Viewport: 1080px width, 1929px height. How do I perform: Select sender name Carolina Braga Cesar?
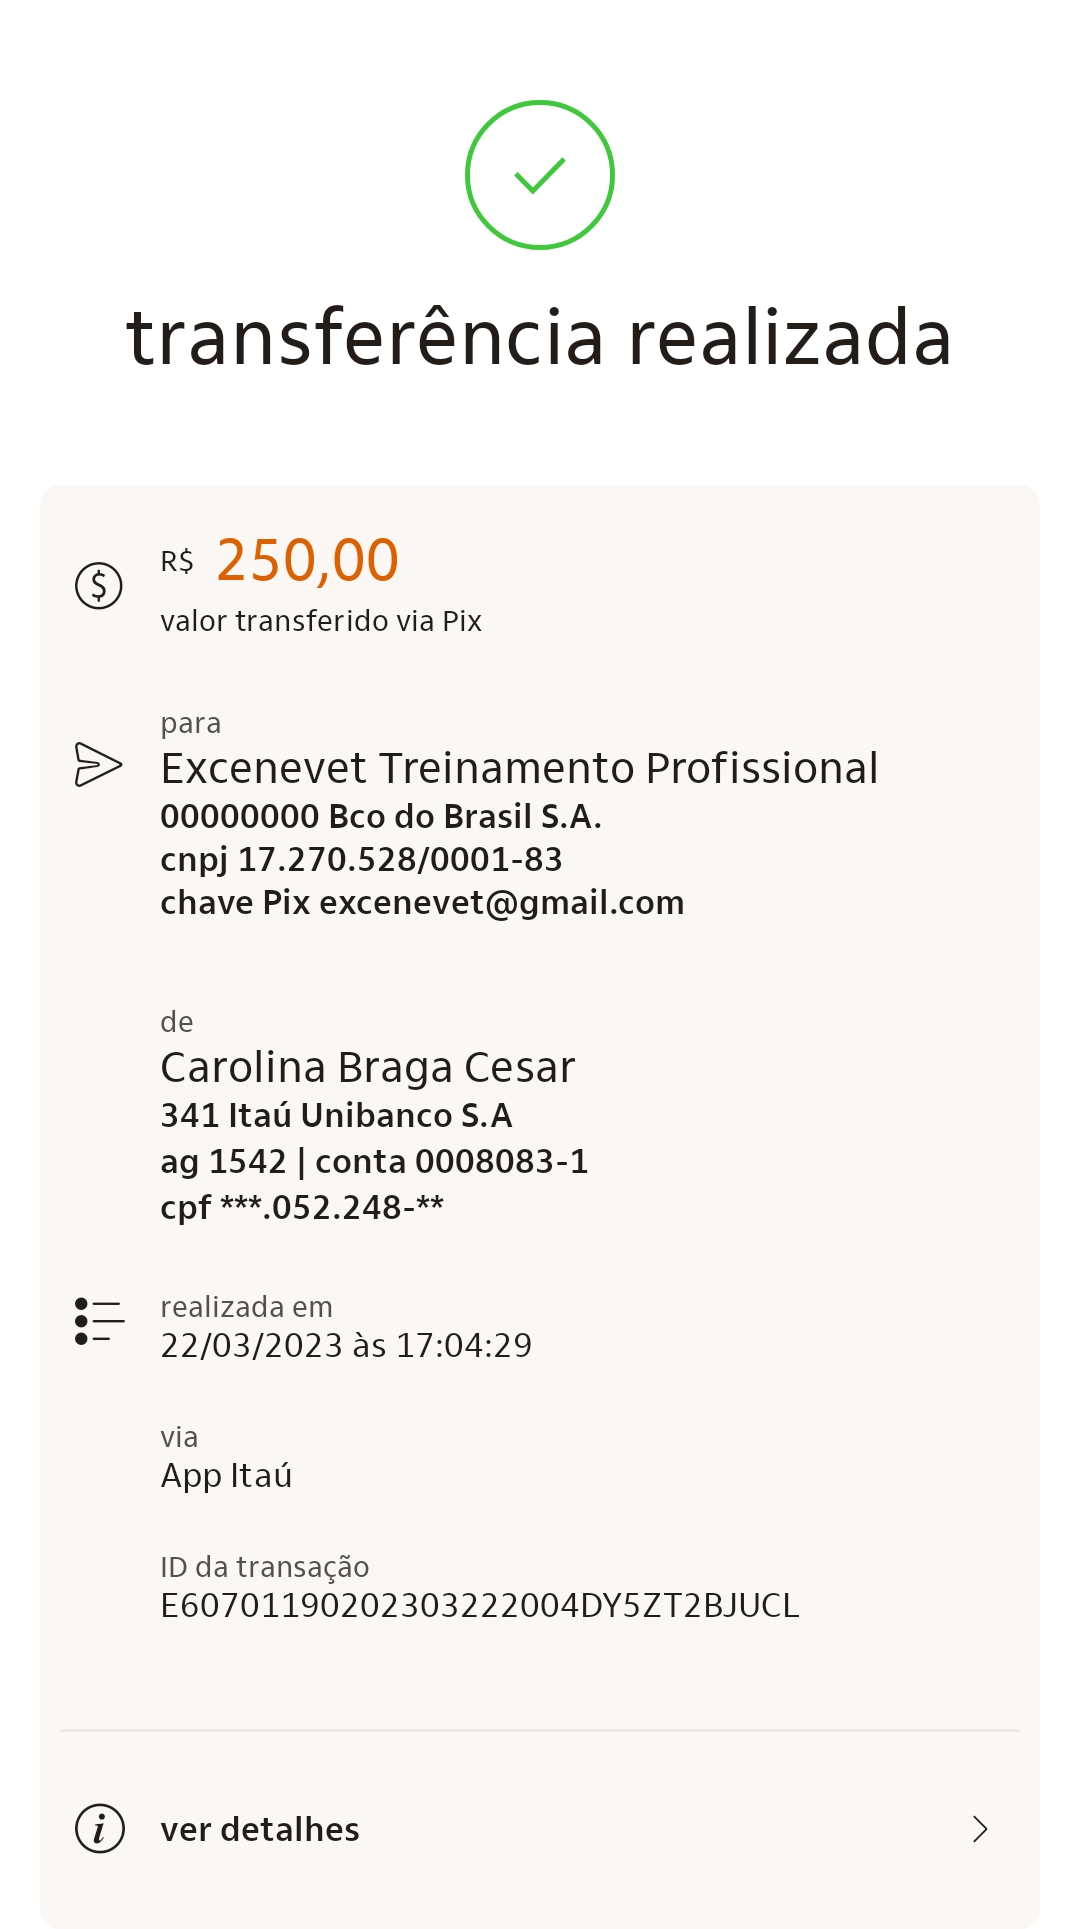tap(368, 1067)
